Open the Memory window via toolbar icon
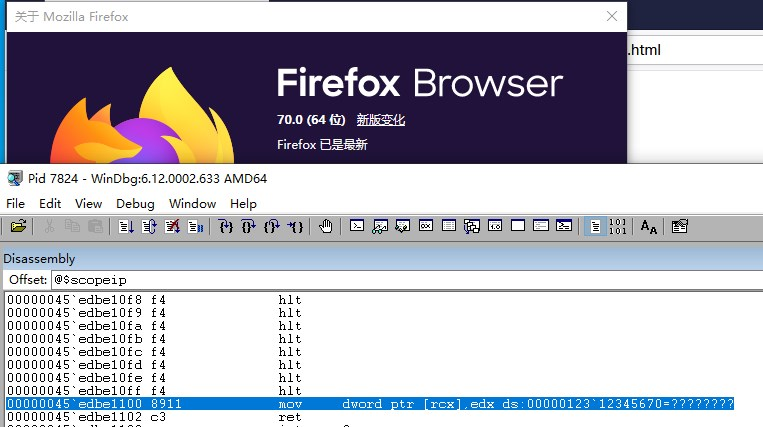This screenshot has height=427, width=763. tap(449, 226)
